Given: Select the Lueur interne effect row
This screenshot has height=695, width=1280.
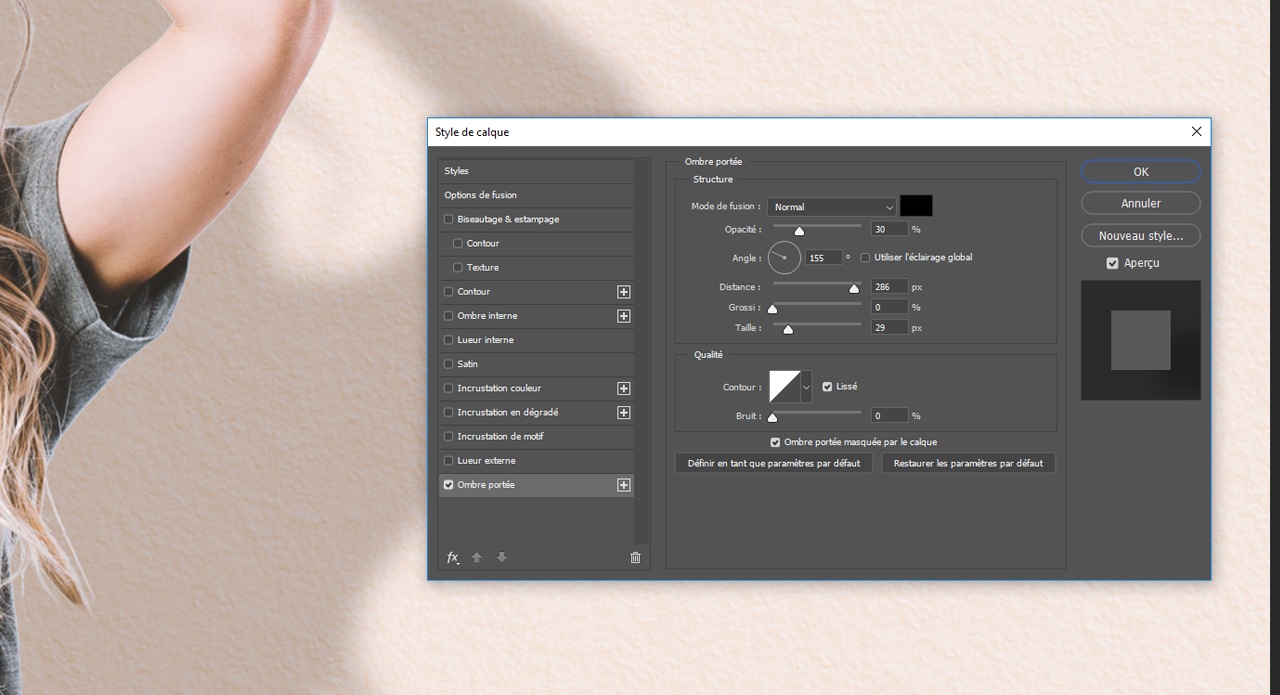Looking at the screenshot, I should [536, 340].
